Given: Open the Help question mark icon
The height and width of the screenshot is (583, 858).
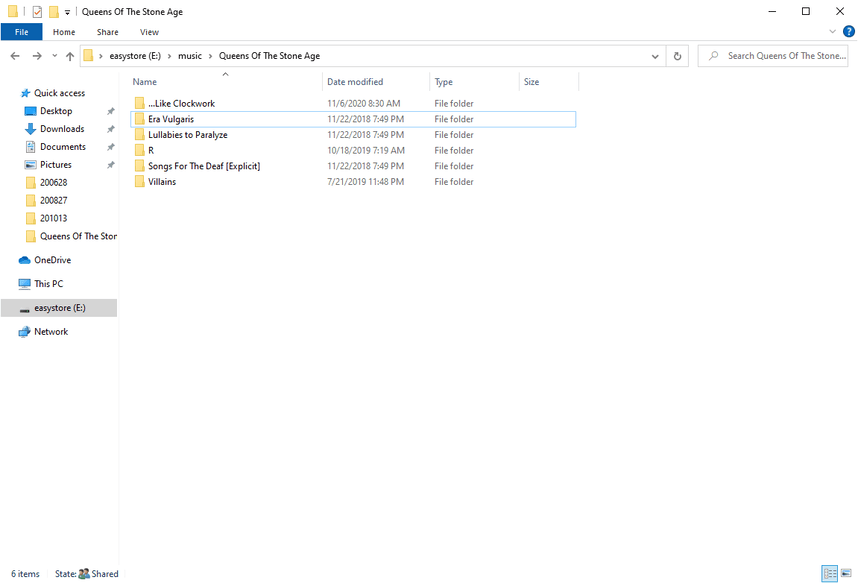Looking at the screenshot, I should point(848,31).
